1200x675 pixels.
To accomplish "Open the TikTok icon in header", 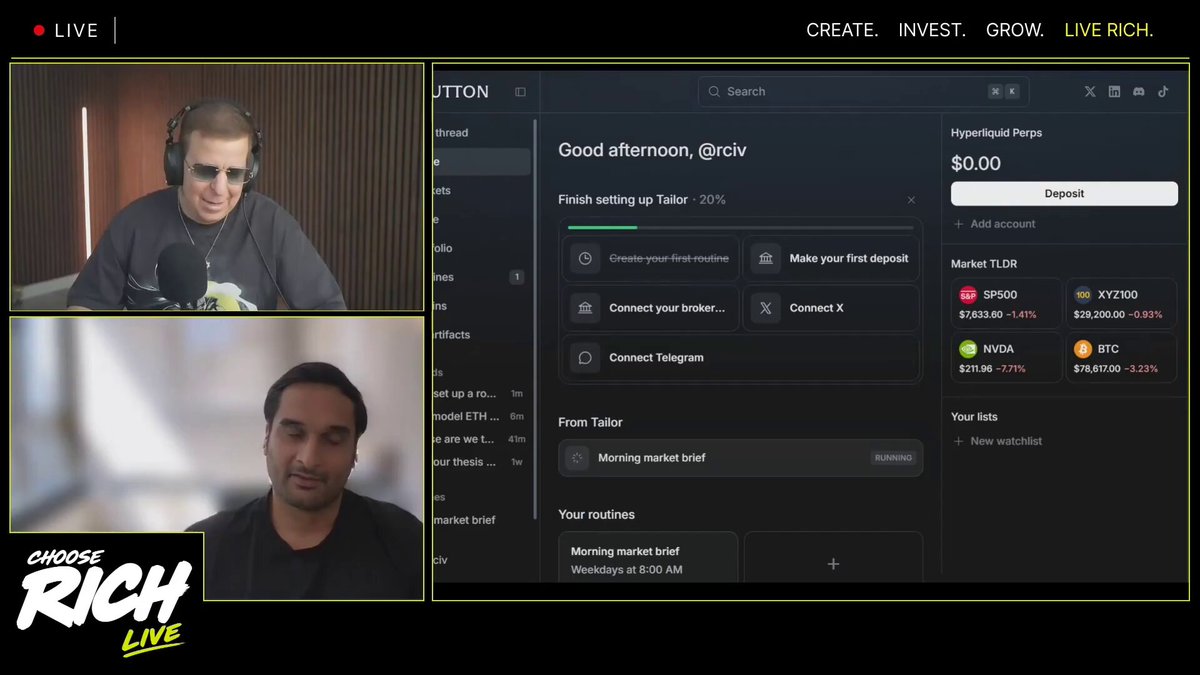I will (1163, 91).
